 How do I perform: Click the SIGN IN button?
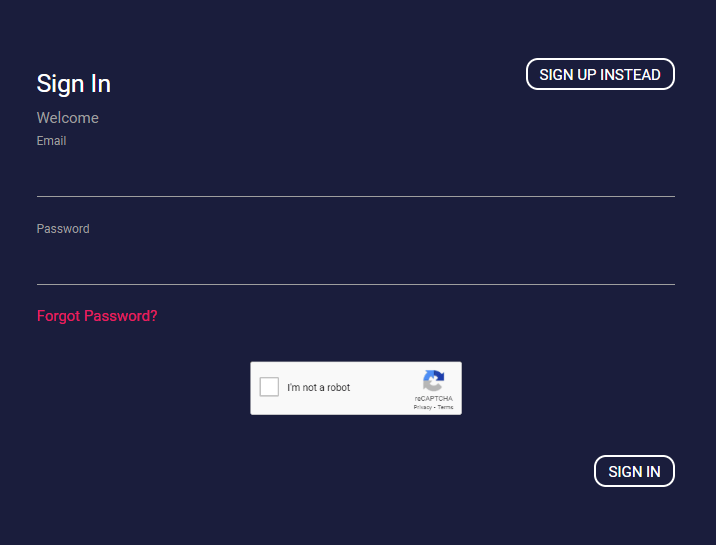(634, 471)
